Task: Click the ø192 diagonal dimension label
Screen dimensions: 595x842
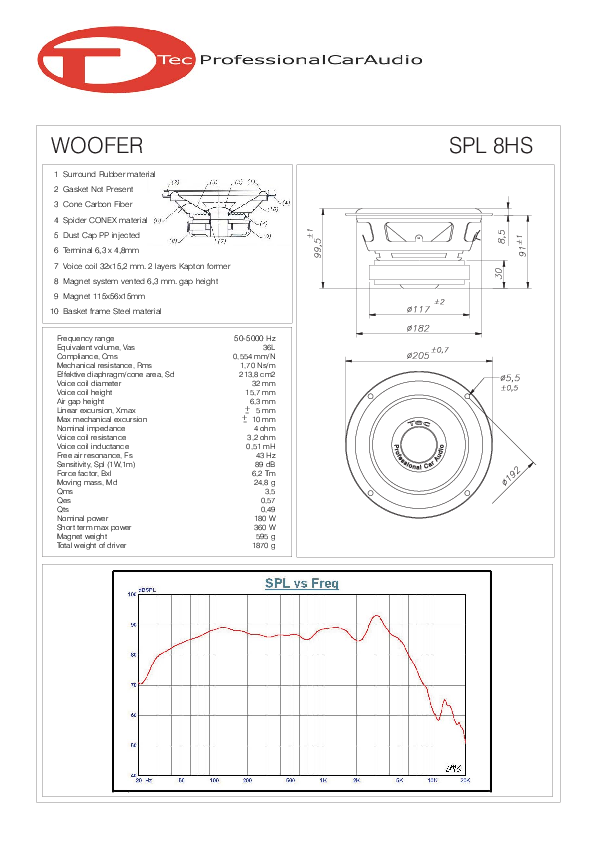Action: pyautogui.click(x=511, y=476)
